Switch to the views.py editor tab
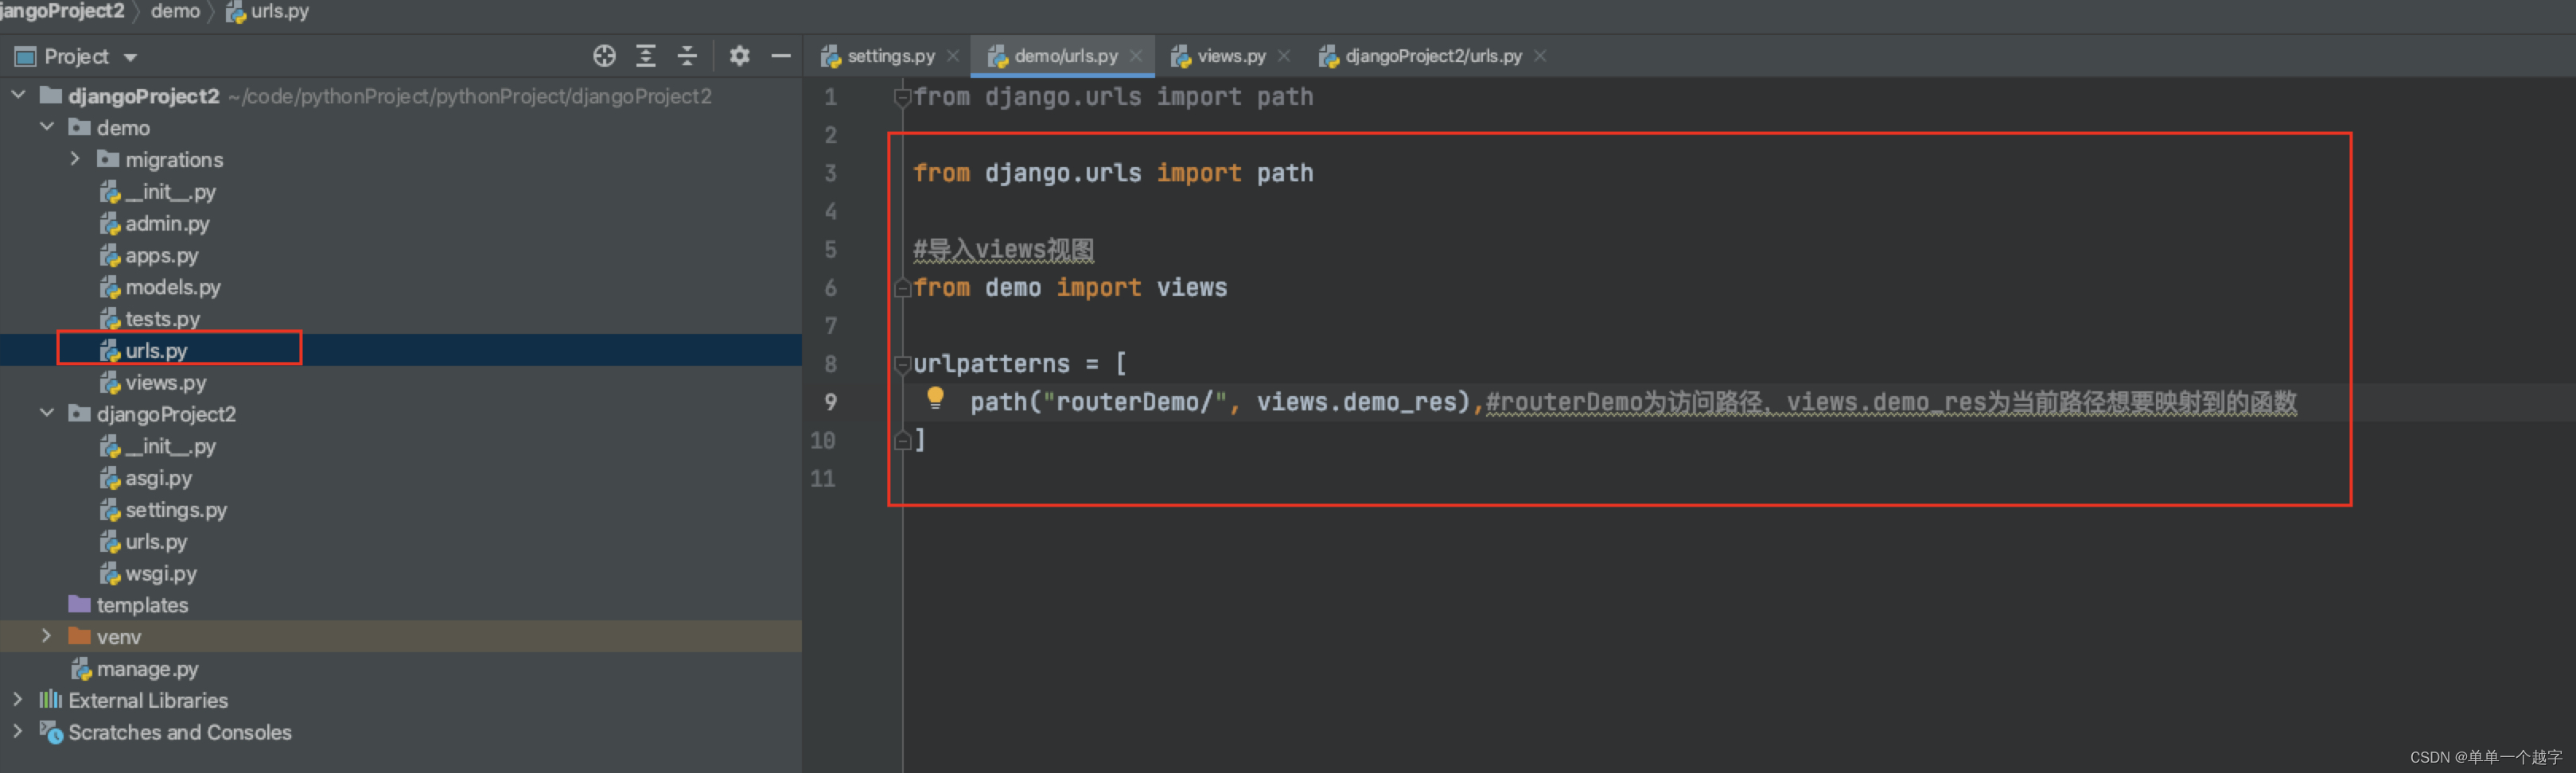The image size is (2576, 773). point(1231,56)
